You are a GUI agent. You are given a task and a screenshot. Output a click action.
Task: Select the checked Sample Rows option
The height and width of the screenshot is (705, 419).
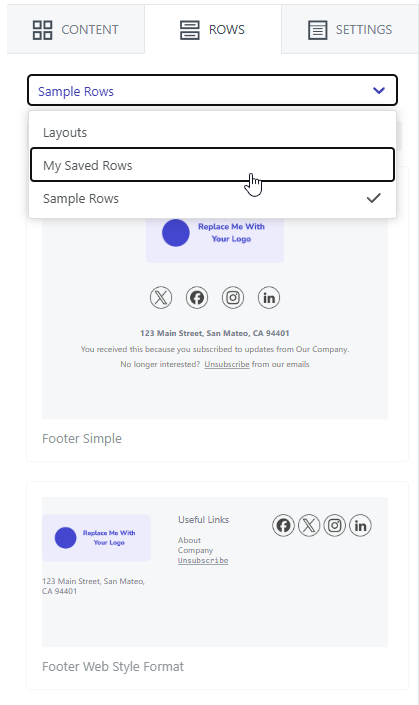point(212,198)
